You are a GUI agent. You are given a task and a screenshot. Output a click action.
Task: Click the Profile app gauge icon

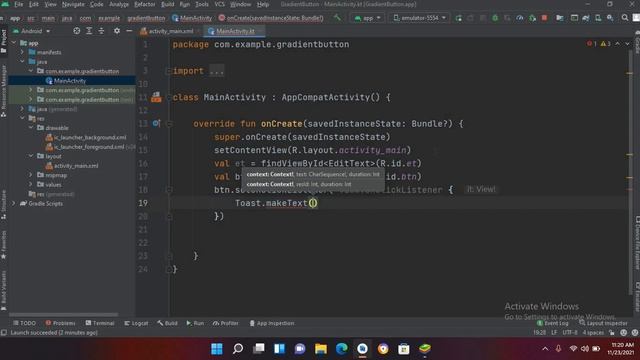520,18
